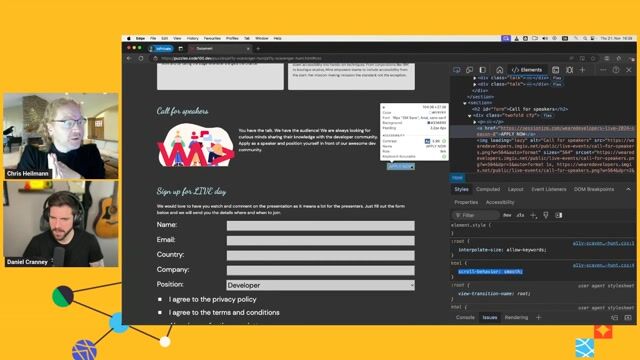
Task: Open the History menu in menu bar
Action: tap(192, 38)
